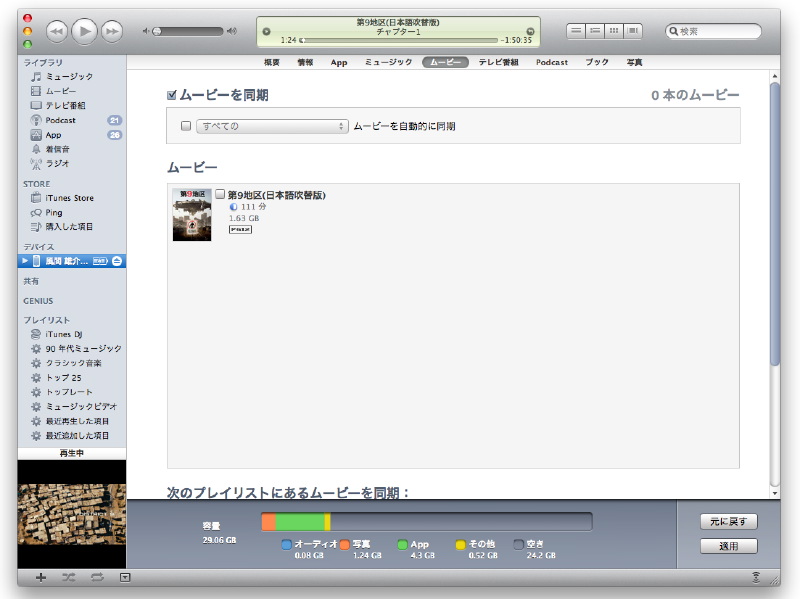The width and height of the screenshot is (800, 599).
Task: Toggle shuffle at the bottom bar
Action: point(69,578)
